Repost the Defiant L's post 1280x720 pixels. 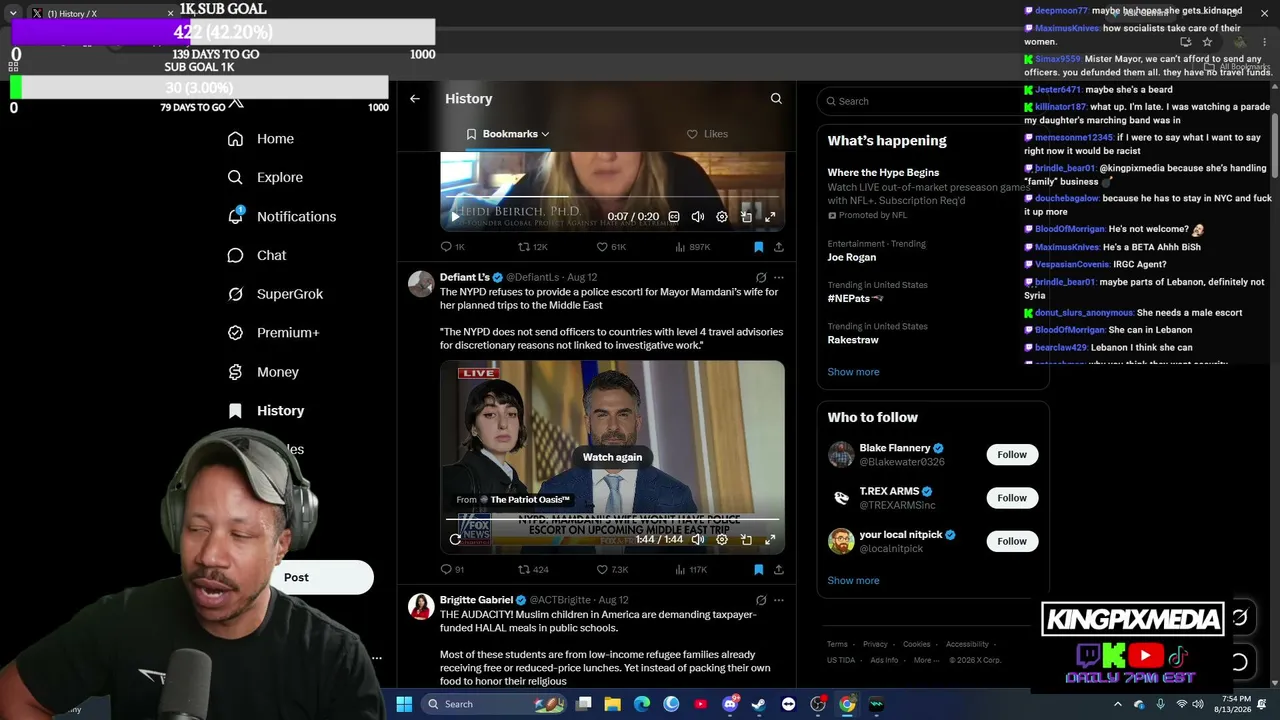click(x=533, y=569)
